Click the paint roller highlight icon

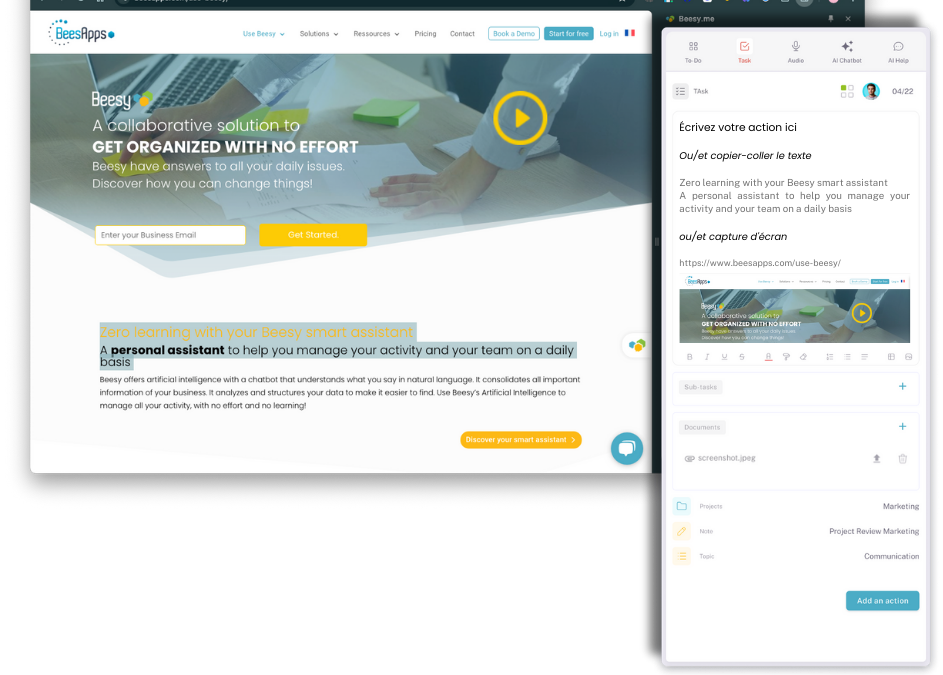tap(785, 357)
